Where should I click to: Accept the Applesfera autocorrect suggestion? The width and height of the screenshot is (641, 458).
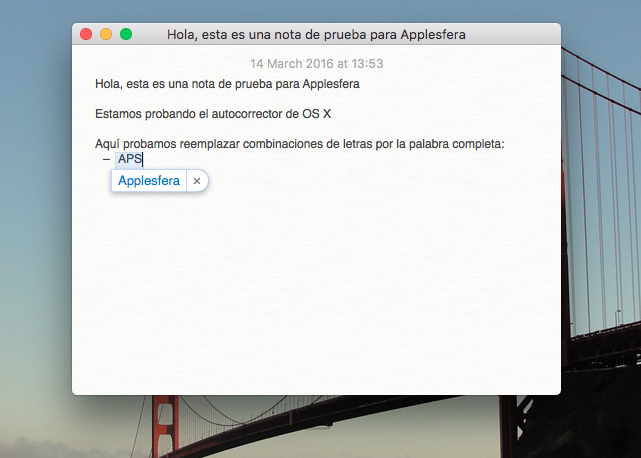(x=149, y=181)
